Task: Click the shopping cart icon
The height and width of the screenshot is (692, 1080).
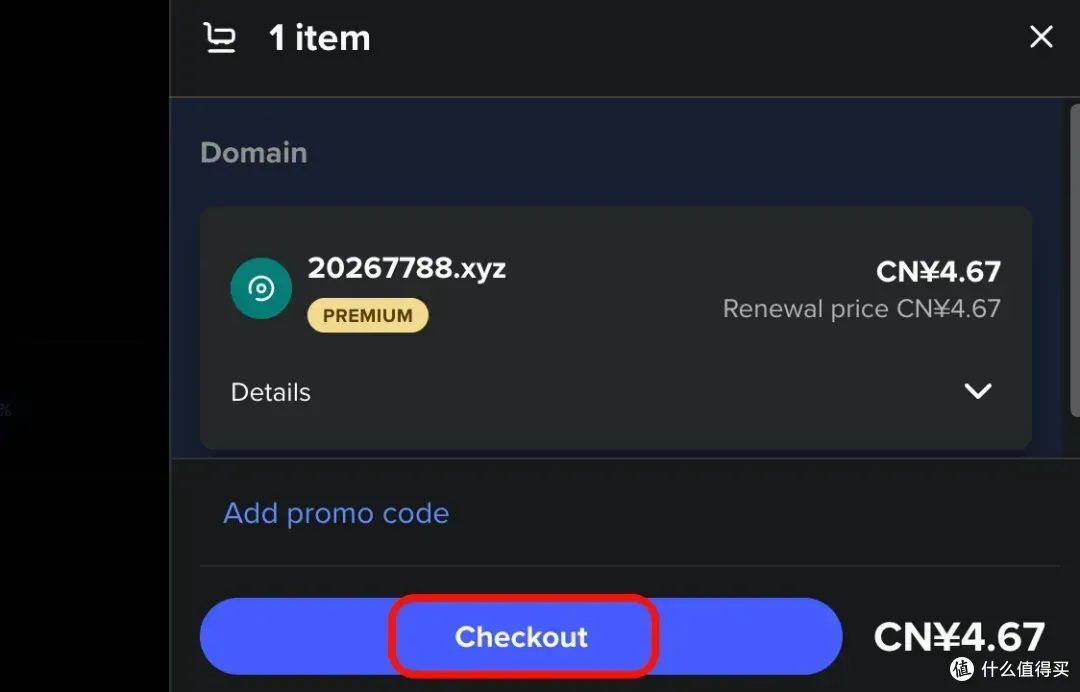Action: (219, 38)
